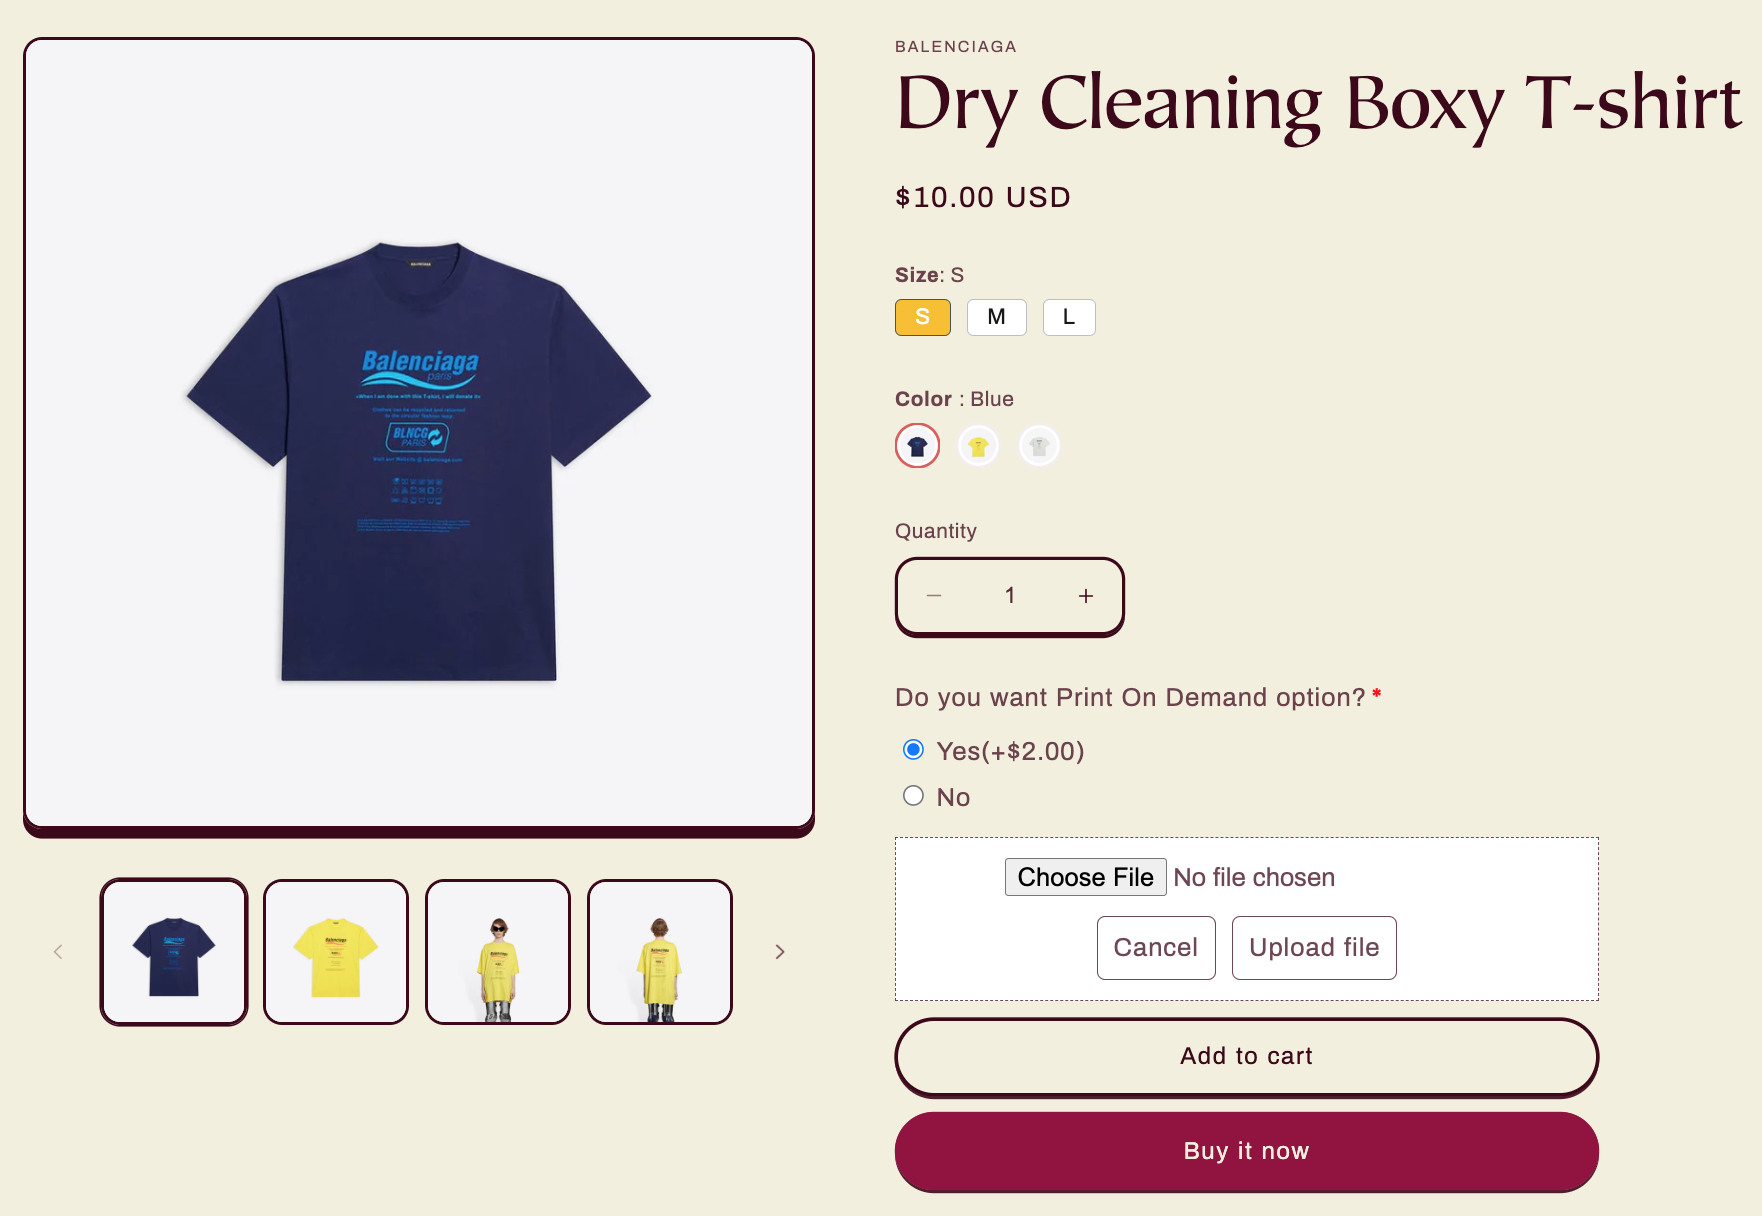Screen dimensions: 1762x1216
Task: Decrease quantity with the minus icon
Action: (x=934, y=596)
